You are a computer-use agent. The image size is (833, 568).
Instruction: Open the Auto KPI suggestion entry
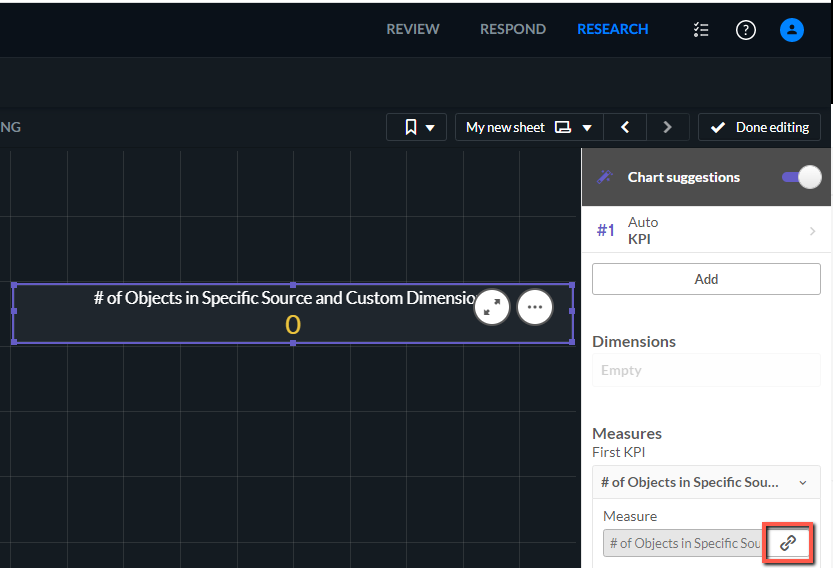tap(706, 231)
